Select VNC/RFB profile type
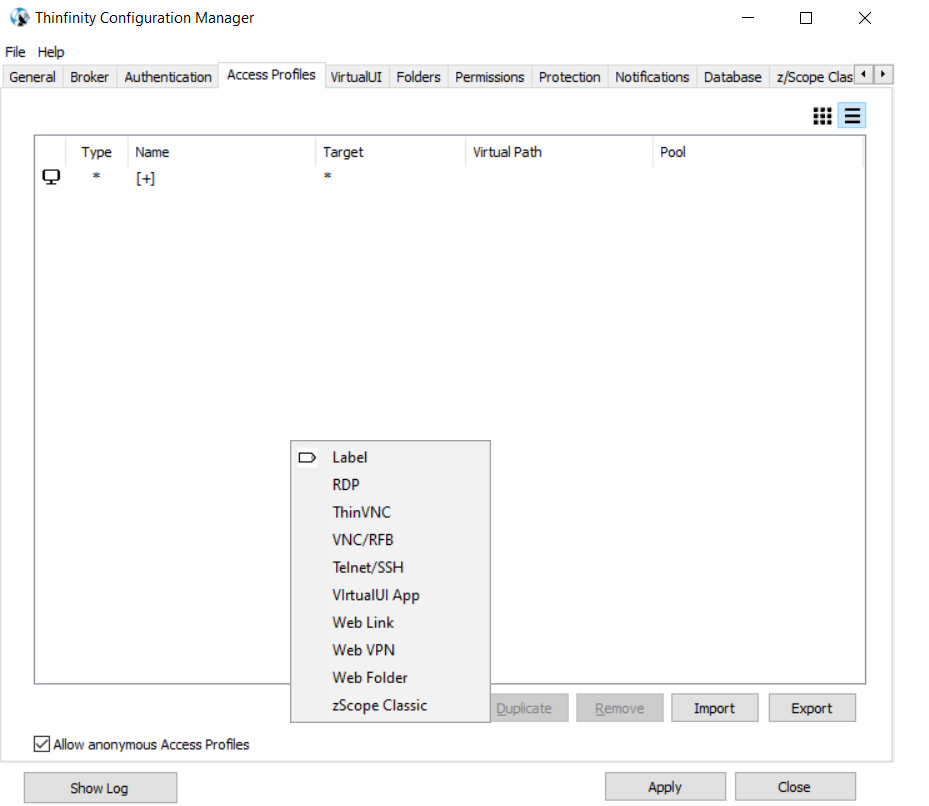 [390, 540]
